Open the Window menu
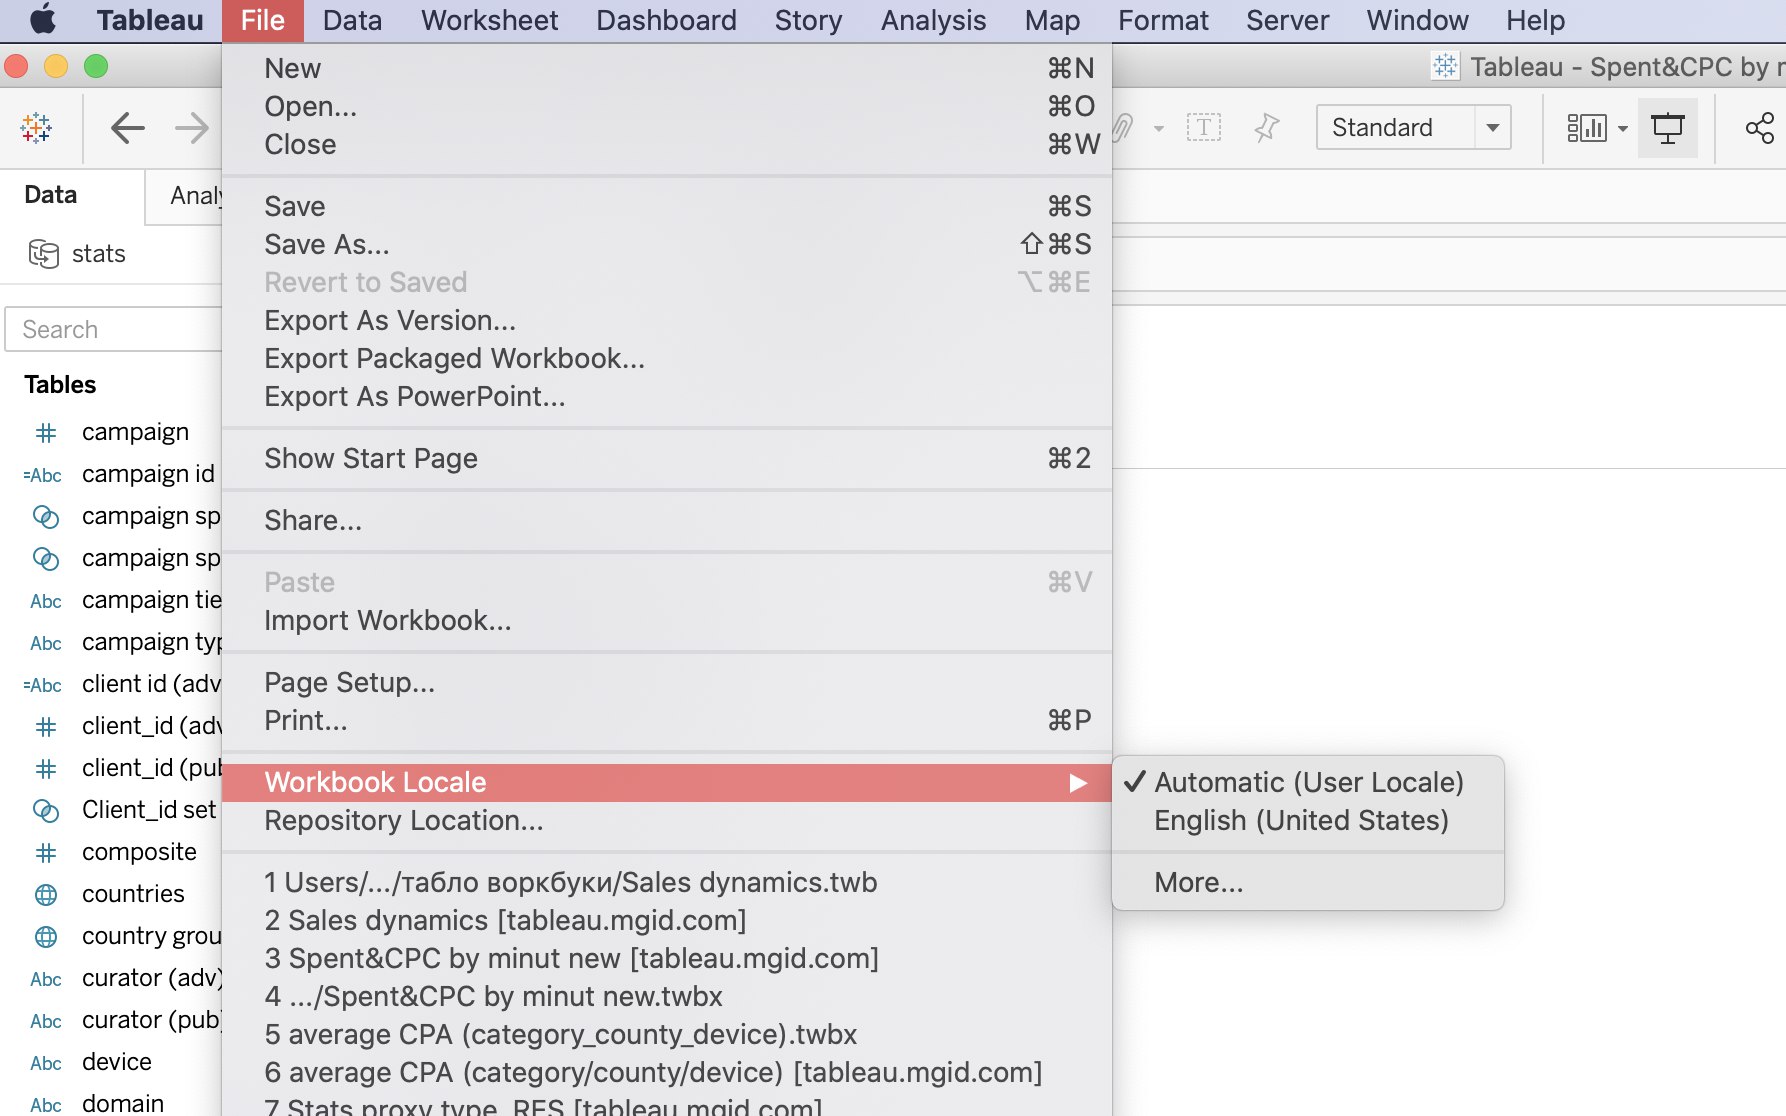The width and height of the screenshot is (1786, 1116). 1417,20
